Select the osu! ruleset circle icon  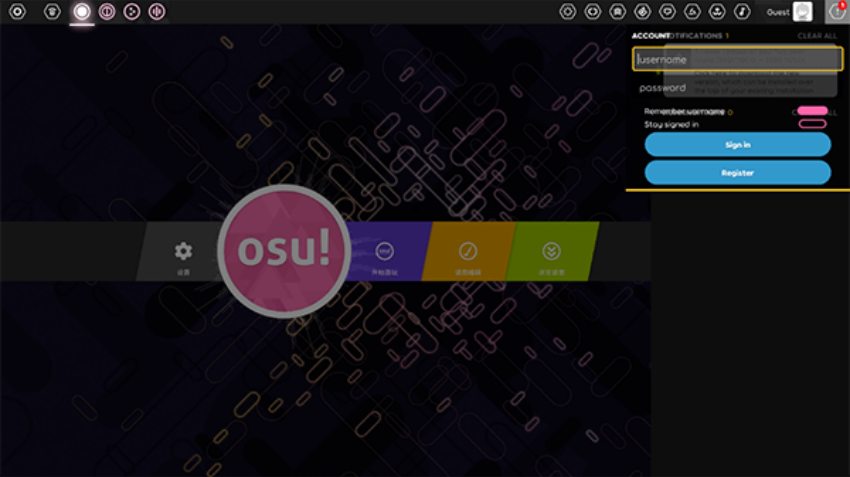click(82, 11)
